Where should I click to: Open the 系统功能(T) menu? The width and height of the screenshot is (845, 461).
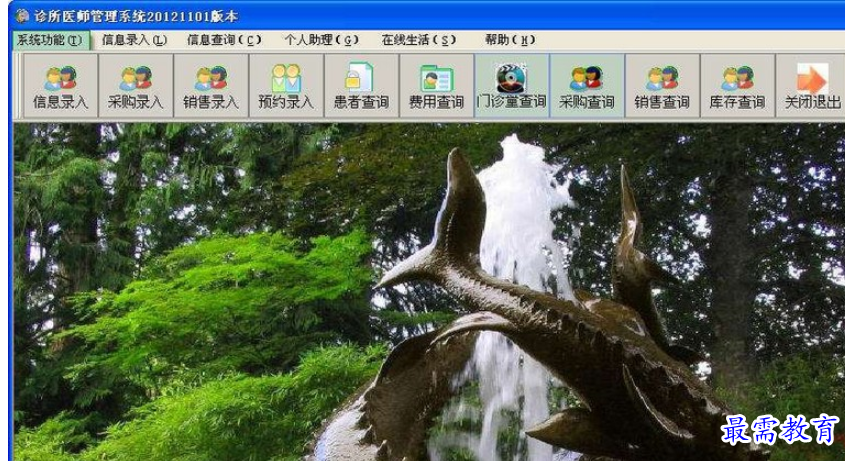point(51,40)
